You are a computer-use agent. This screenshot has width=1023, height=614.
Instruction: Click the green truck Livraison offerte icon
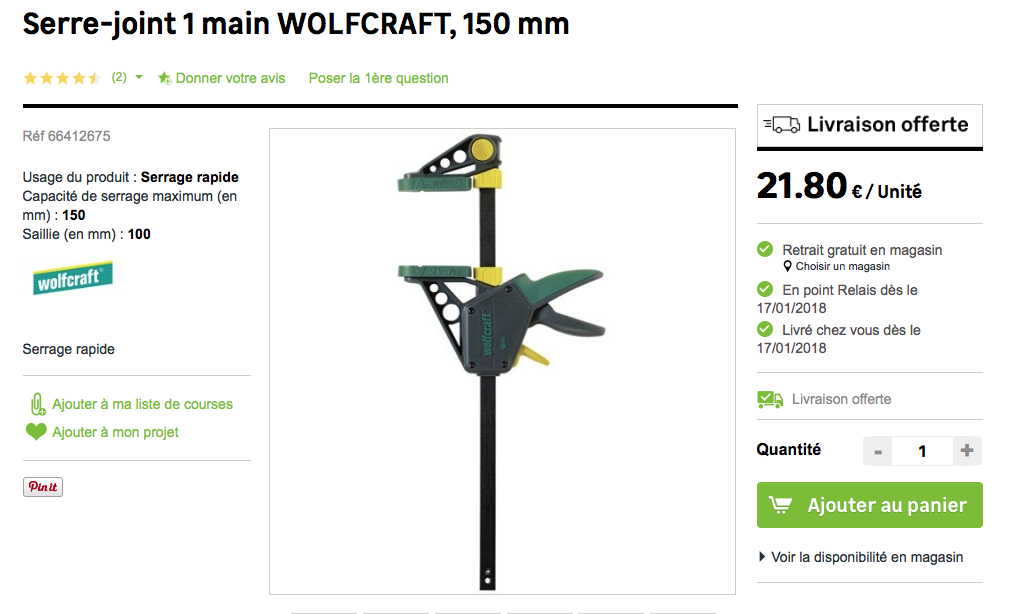pos(770,399)
